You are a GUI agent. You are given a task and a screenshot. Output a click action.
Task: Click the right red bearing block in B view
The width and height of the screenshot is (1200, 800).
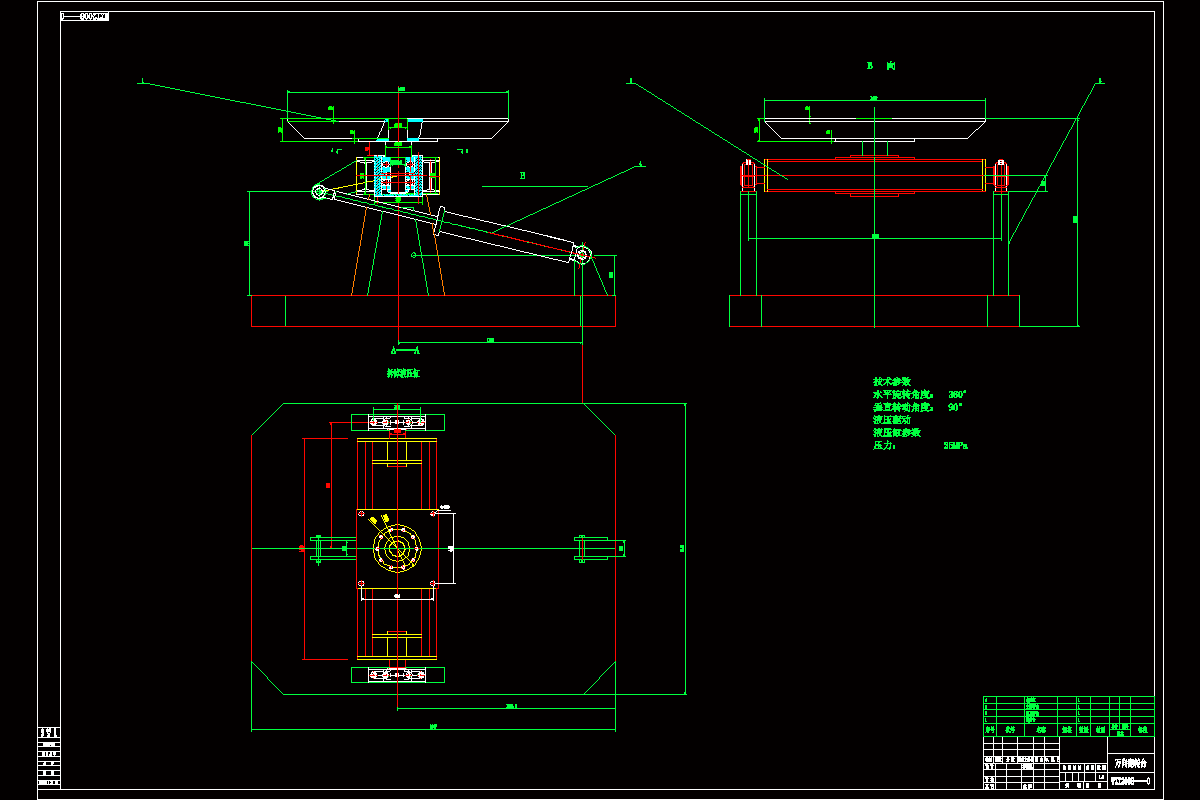tap(1000, 175)
